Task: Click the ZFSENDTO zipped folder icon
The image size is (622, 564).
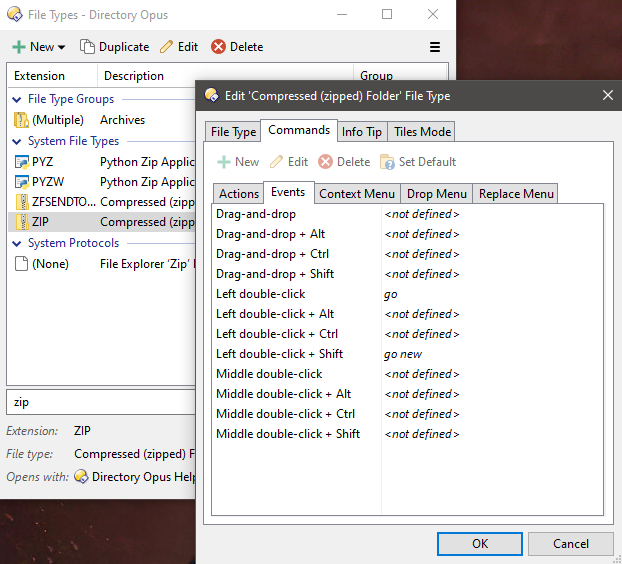Action: pos(22,202)
